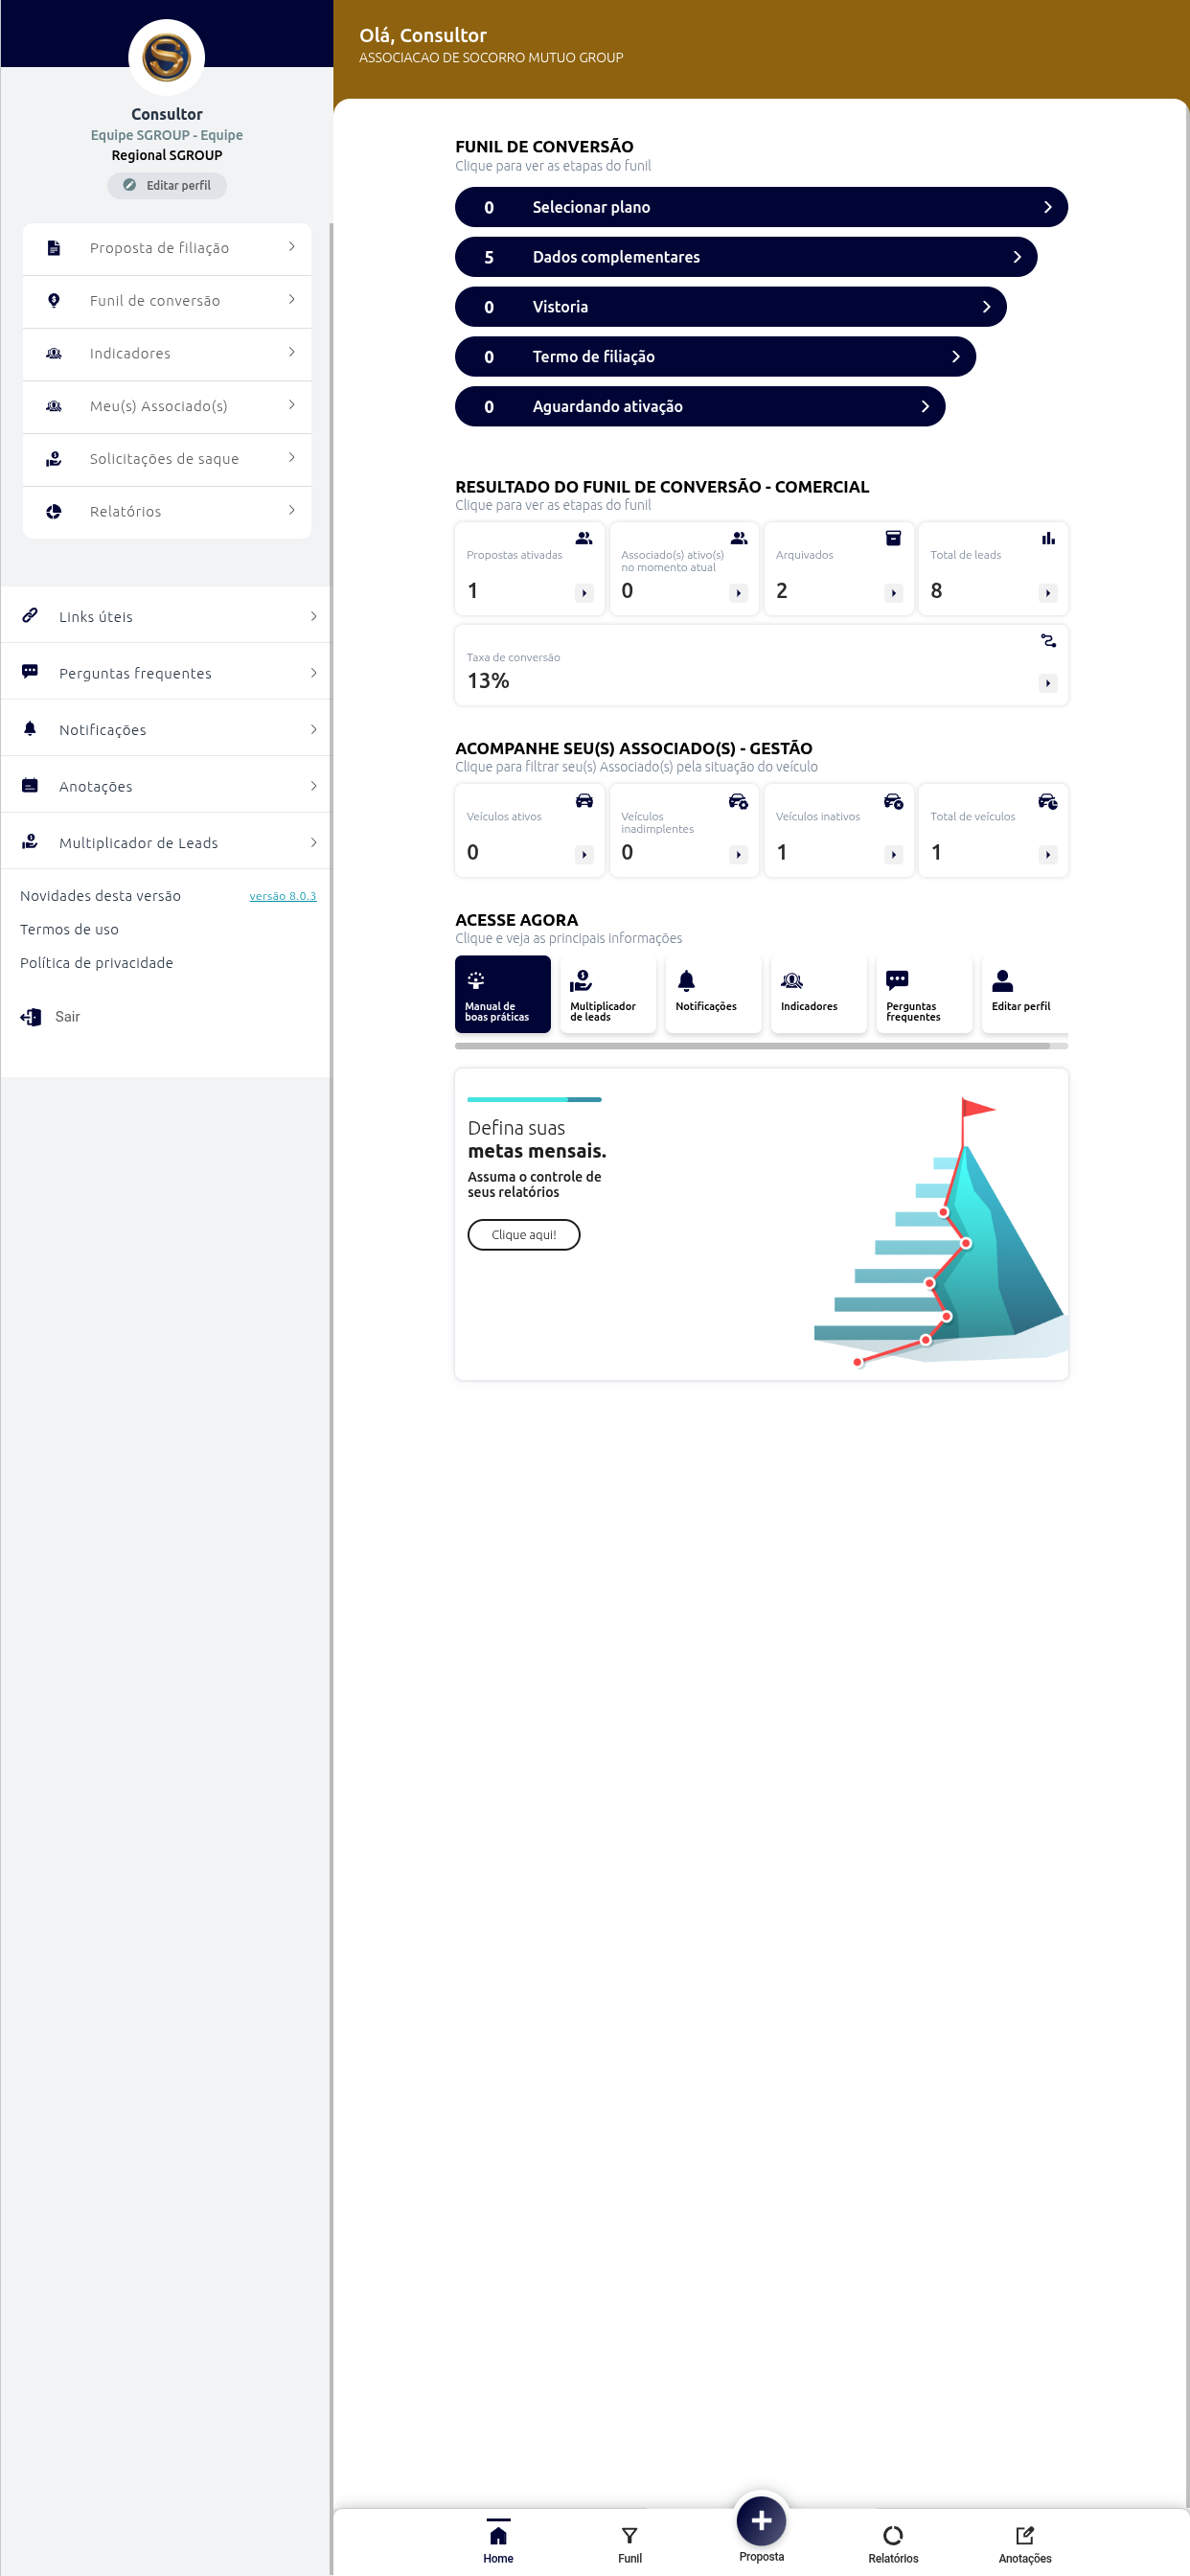Click the Sair logout icon
This screenshot has height=2576, width=1190.
tap(31, 1017)
